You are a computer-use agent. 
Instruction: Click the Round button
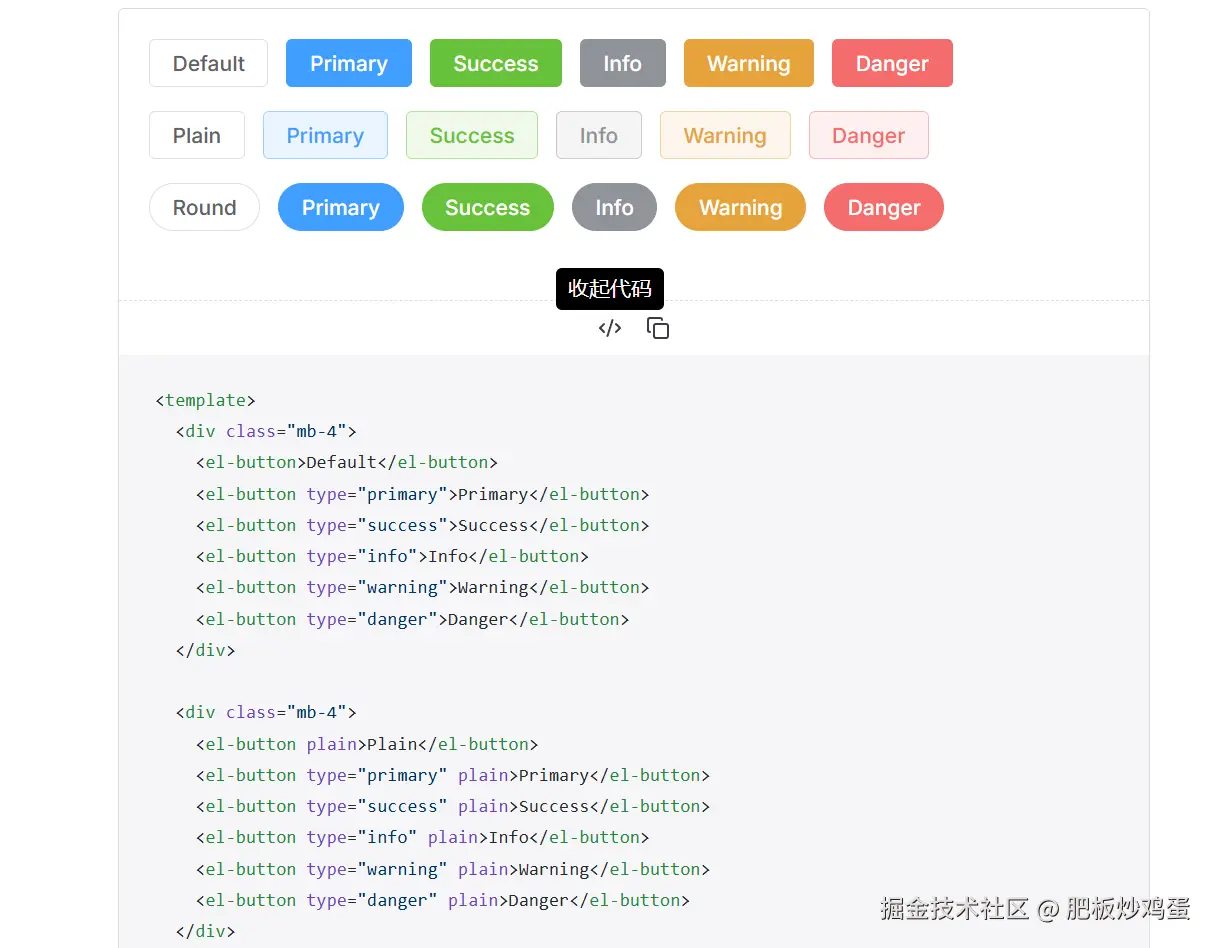[204, 207]
